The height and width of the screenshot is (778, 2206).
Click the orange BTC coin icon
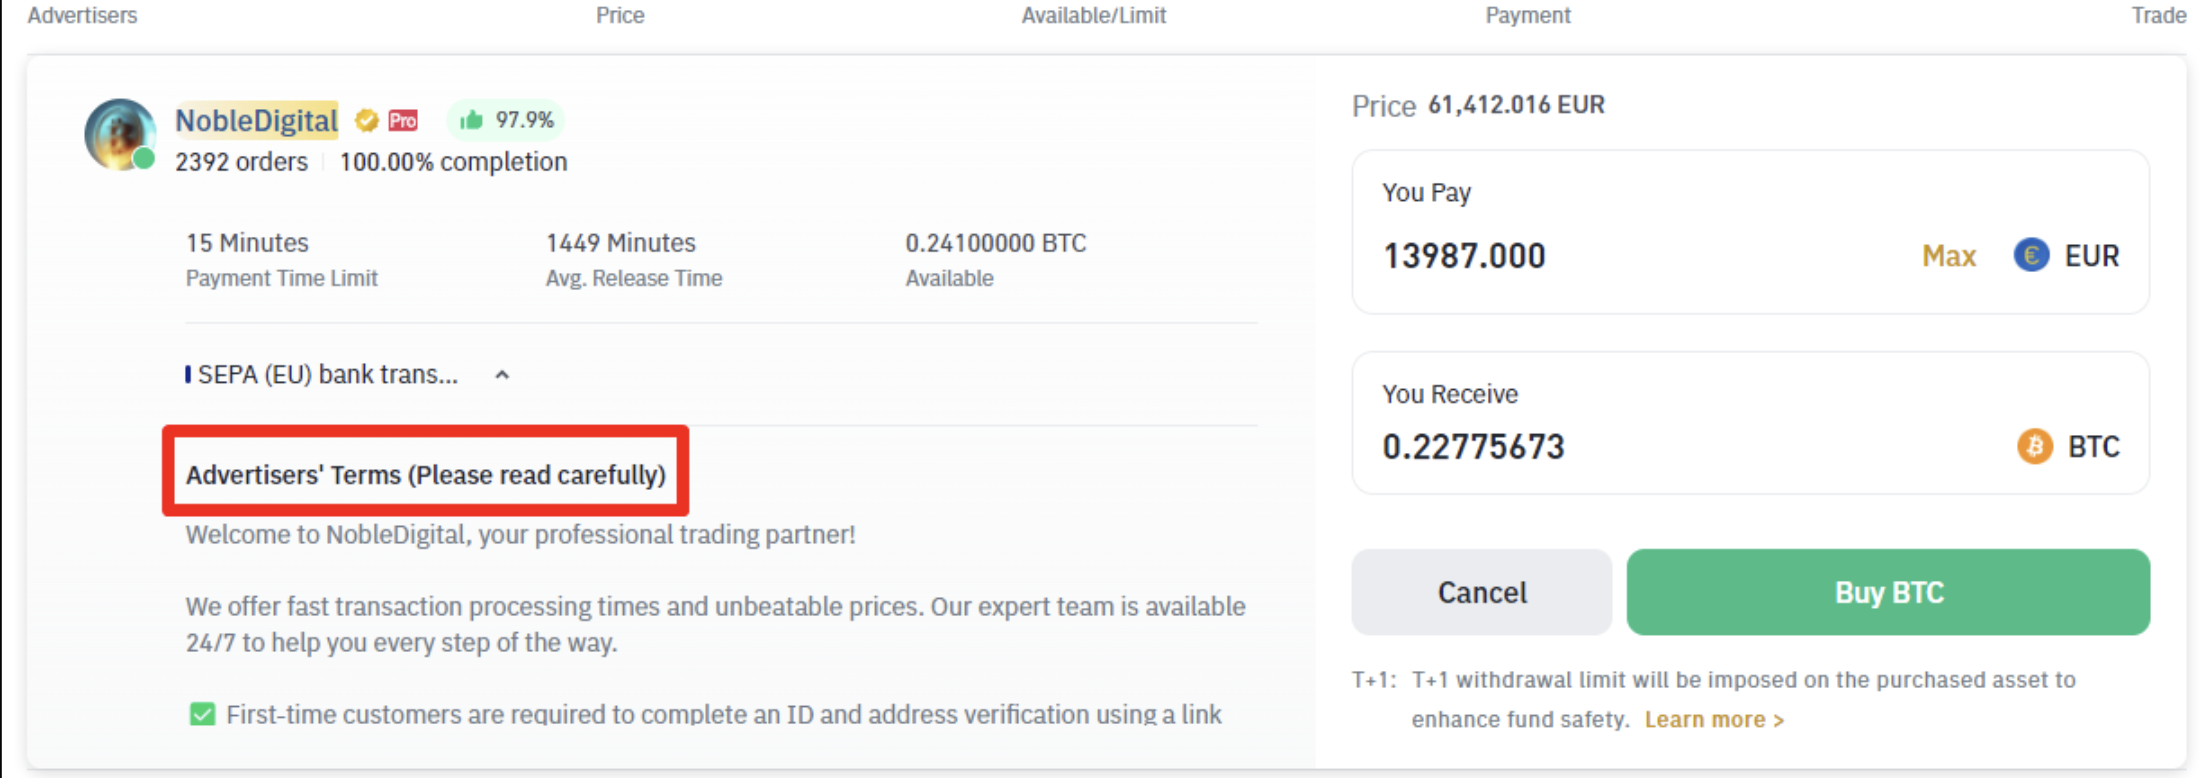(x=2034, y=446)
